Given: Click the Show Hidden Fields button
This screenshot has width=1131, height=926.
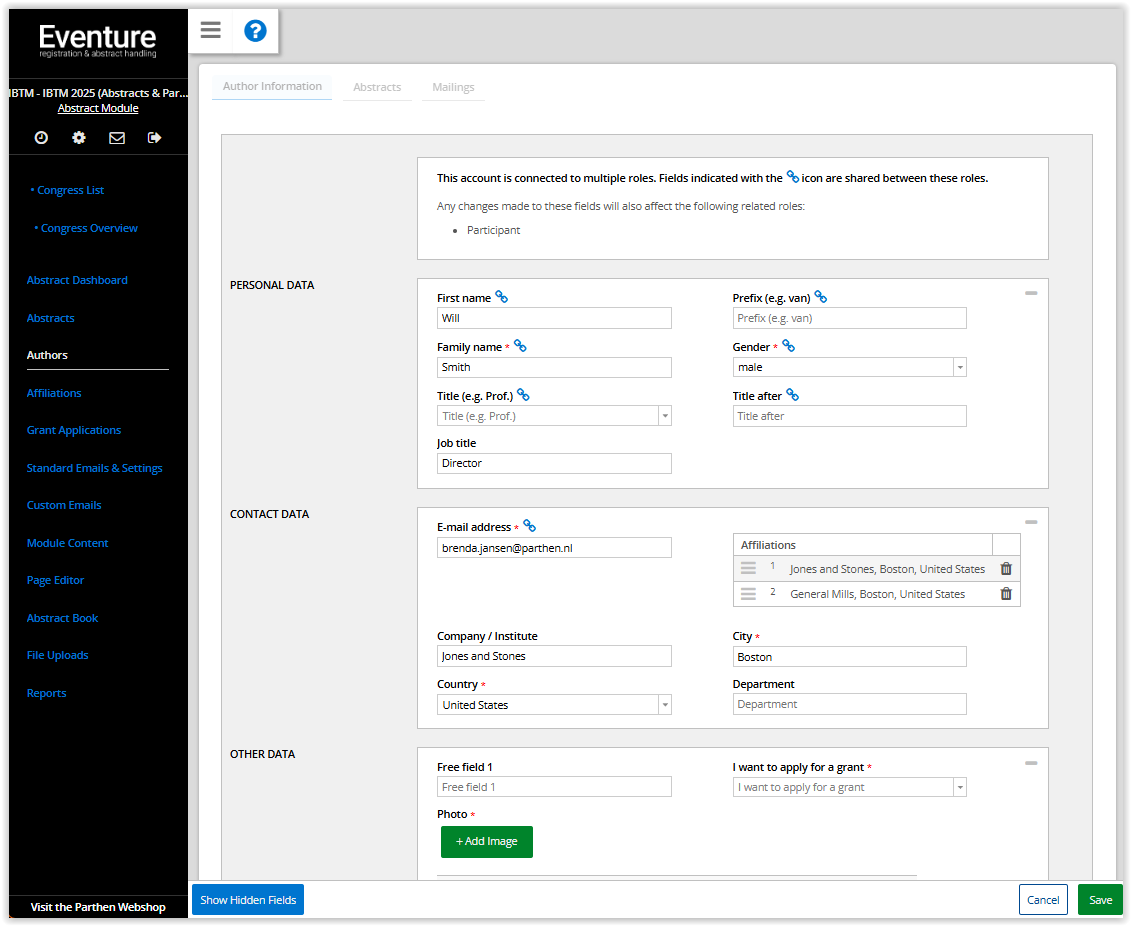Looking at the screenshot, I should 248,900.
